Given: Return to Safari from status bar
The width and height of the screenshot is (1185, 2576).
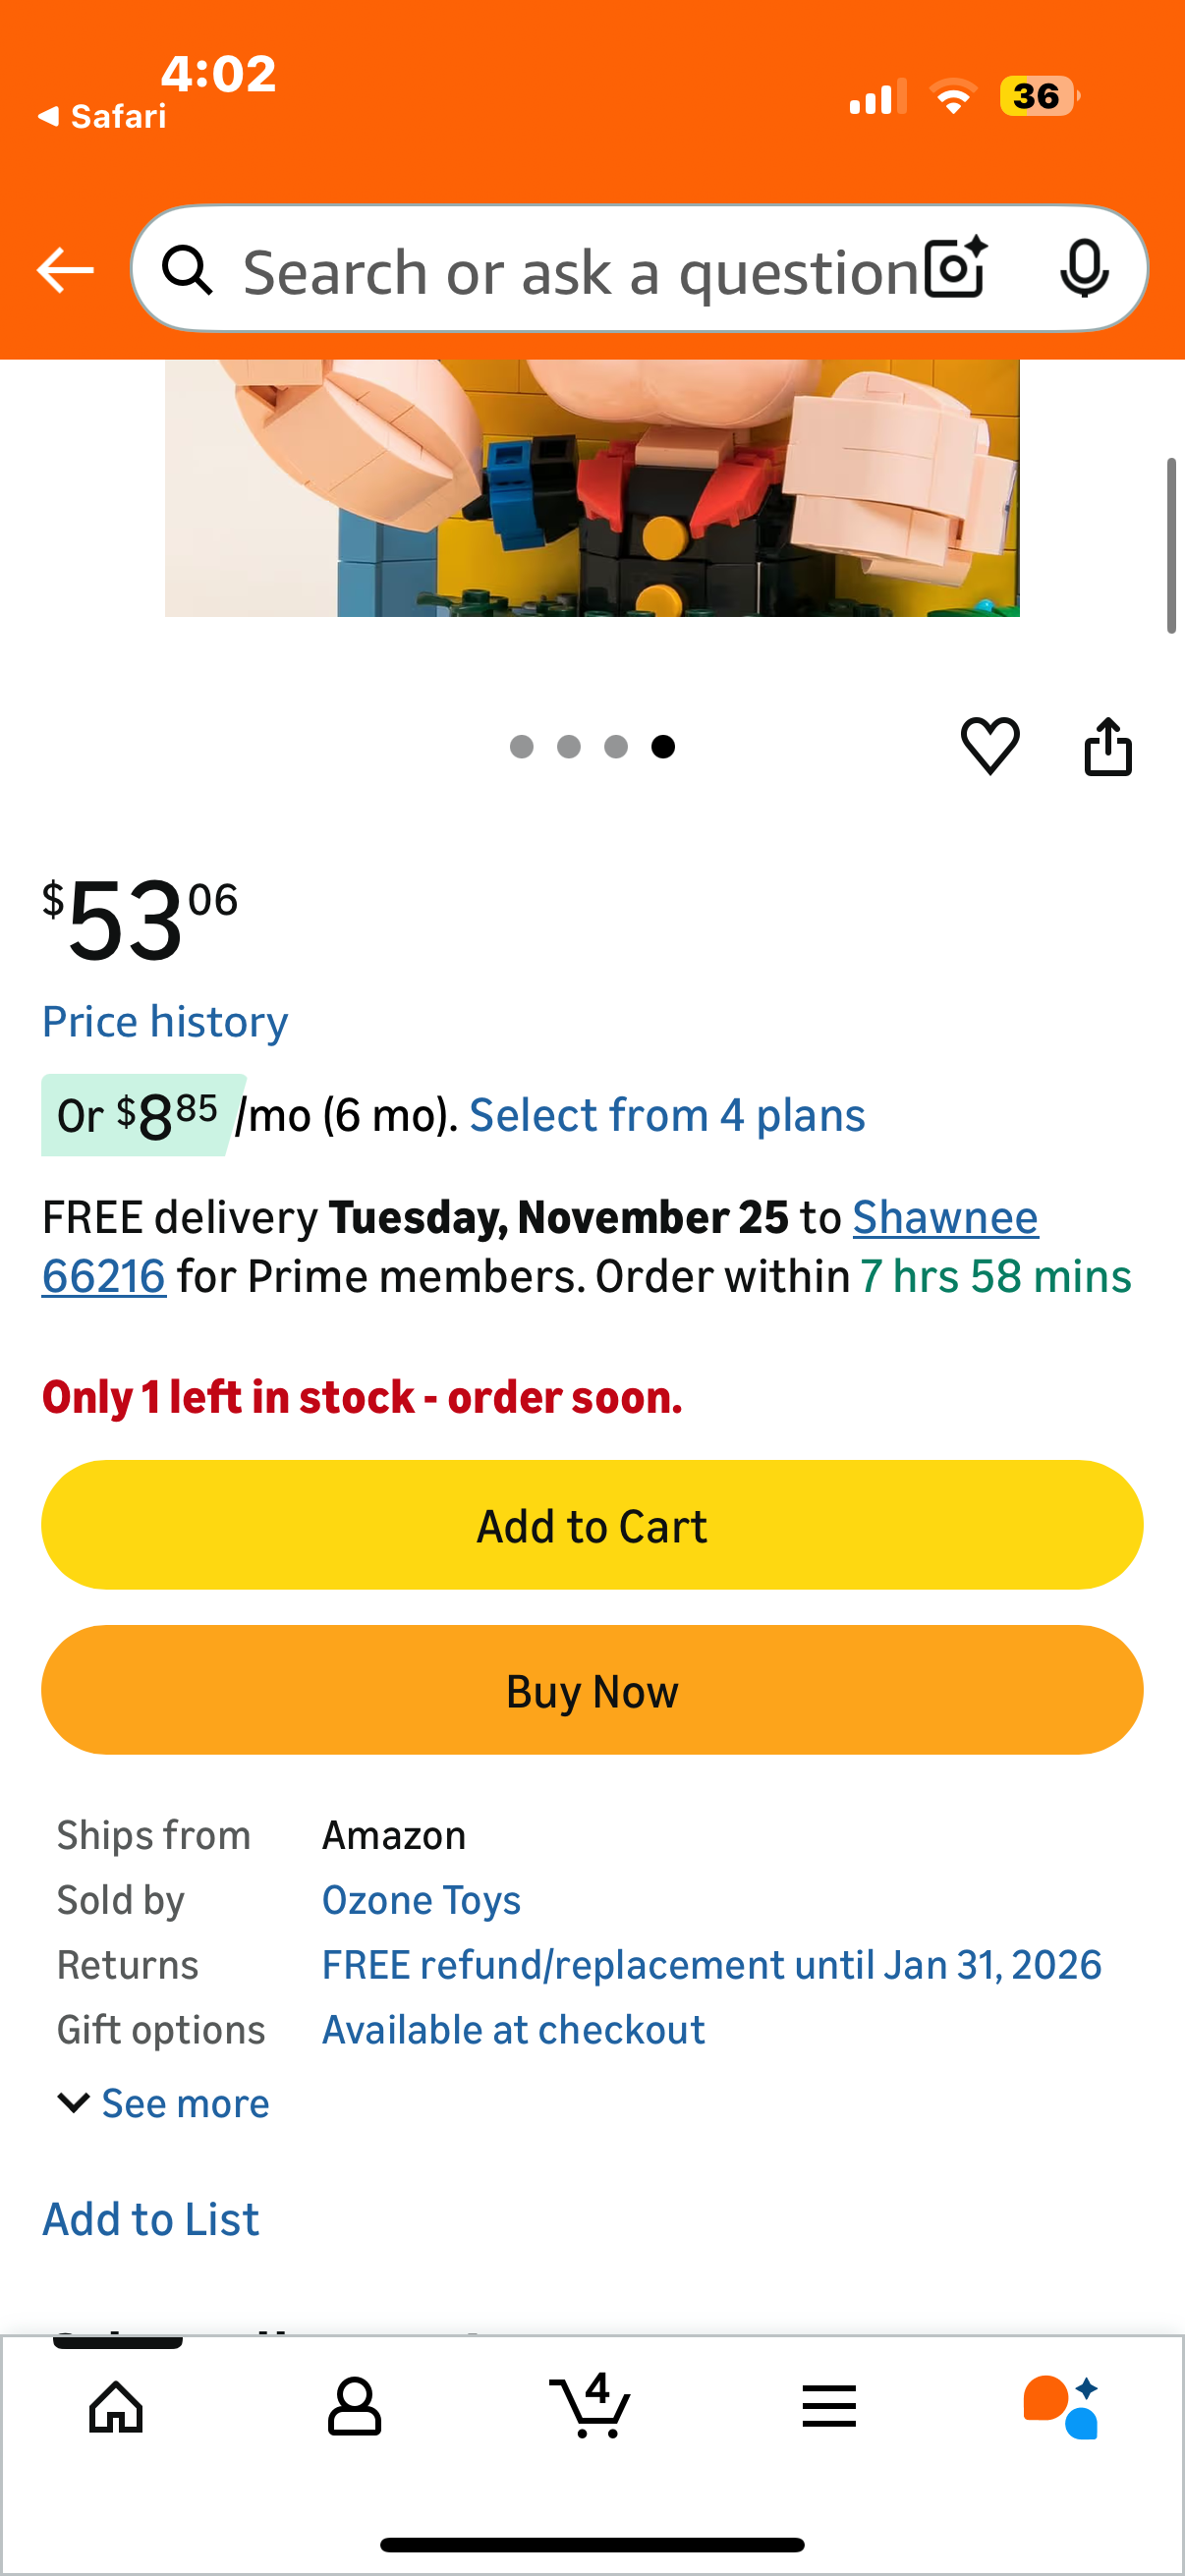Looking at the screenshot, I should click(102, 117).
